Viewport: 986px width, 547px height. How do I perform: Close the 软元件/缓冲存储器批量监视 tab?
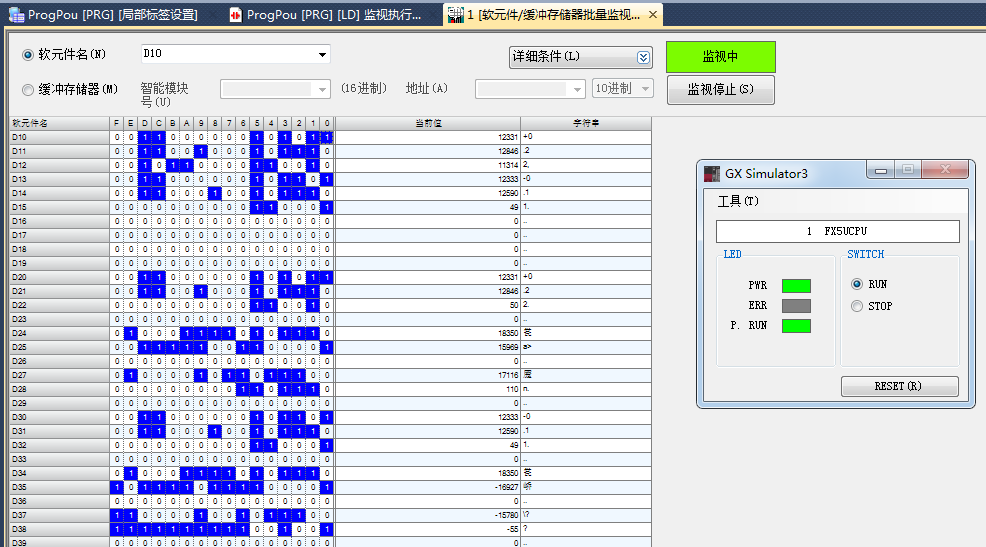(x=652, y=15)
